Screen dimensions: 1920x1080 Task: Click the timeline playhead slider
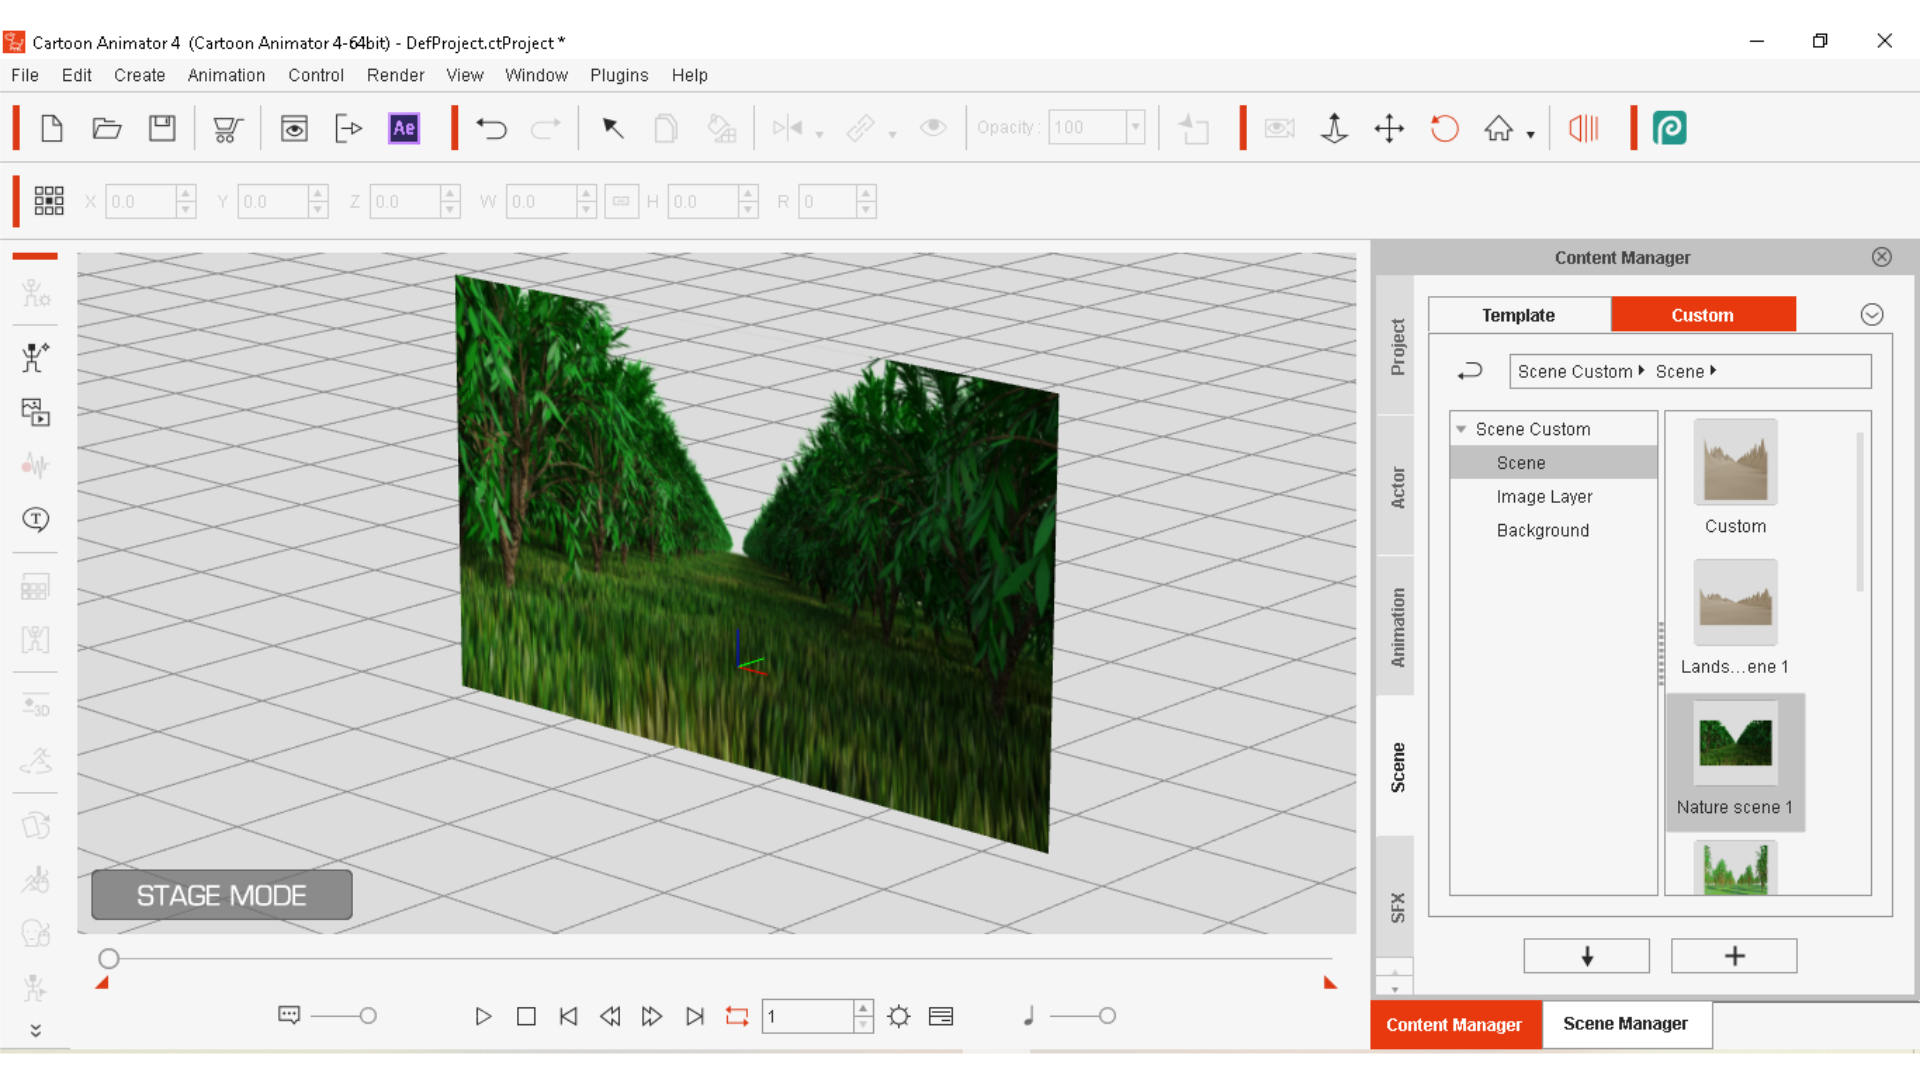(109, 959)
